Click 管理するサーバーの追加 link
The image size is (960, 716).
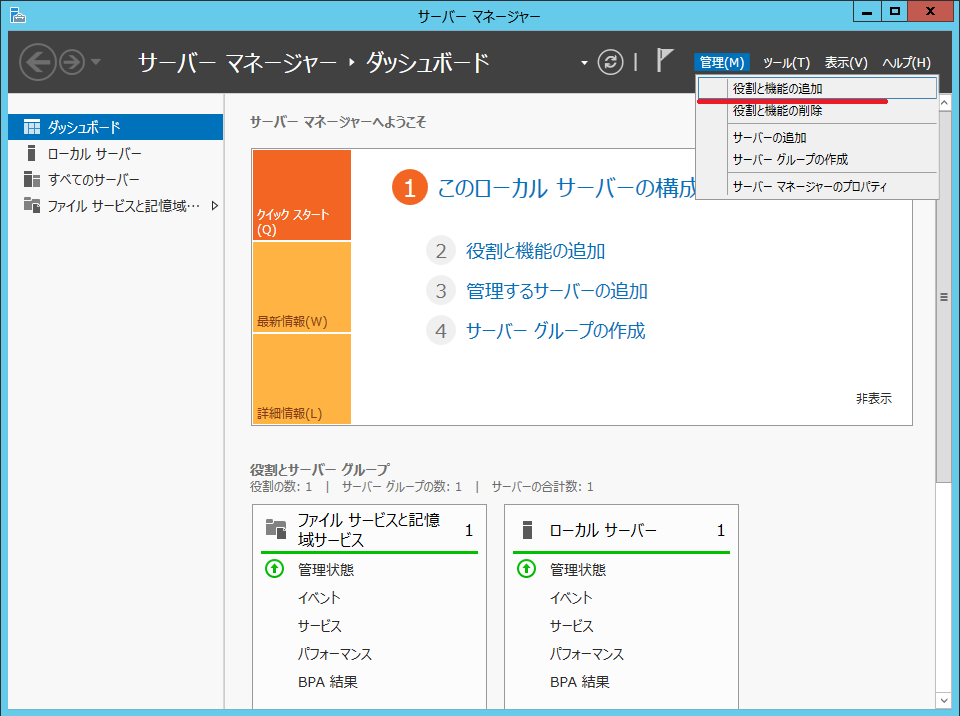[557, 291]
